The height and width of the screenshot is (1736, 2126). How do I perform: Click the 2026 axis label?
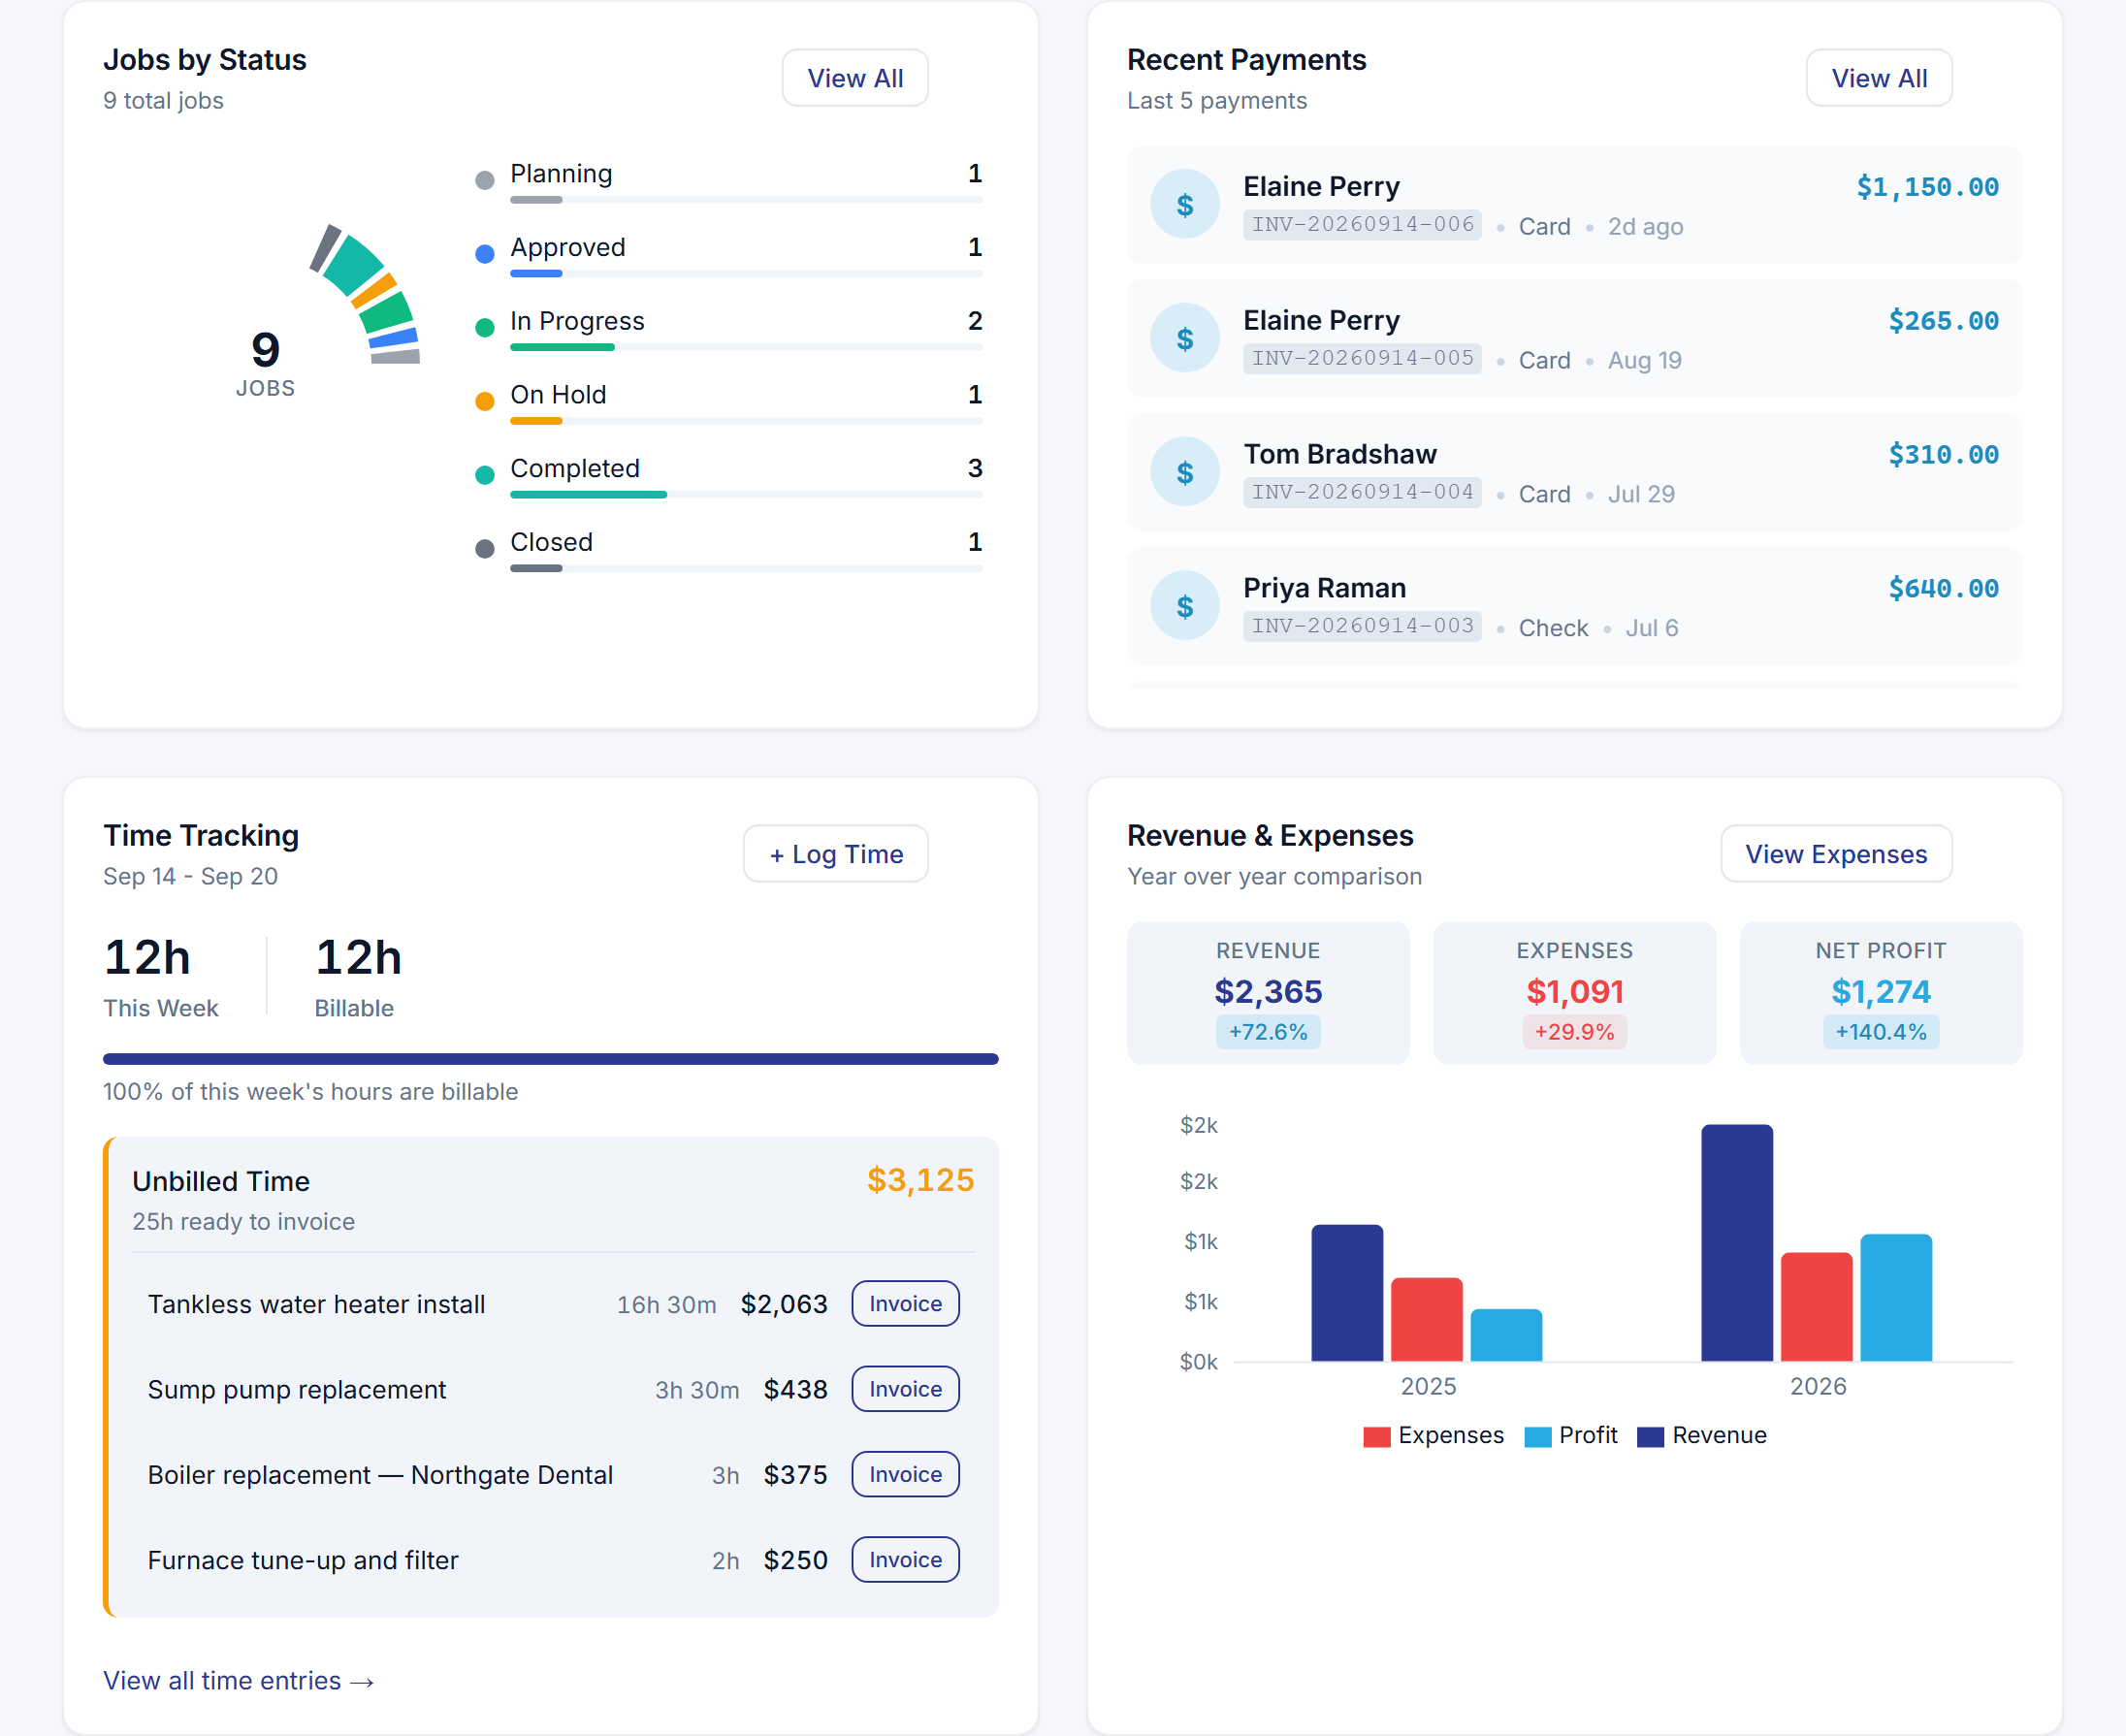[1817, 1386]
